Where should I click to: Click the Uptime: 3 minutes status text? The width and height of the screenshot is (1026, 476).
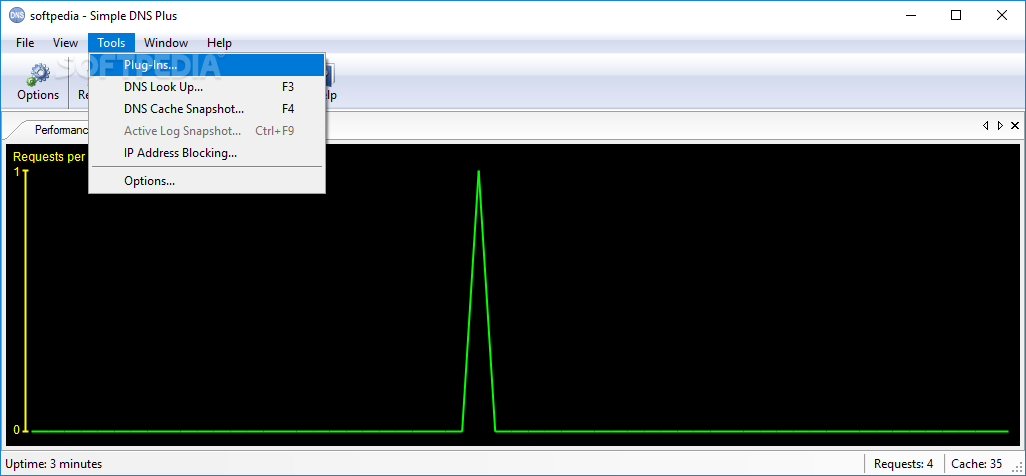click(54, 464)
